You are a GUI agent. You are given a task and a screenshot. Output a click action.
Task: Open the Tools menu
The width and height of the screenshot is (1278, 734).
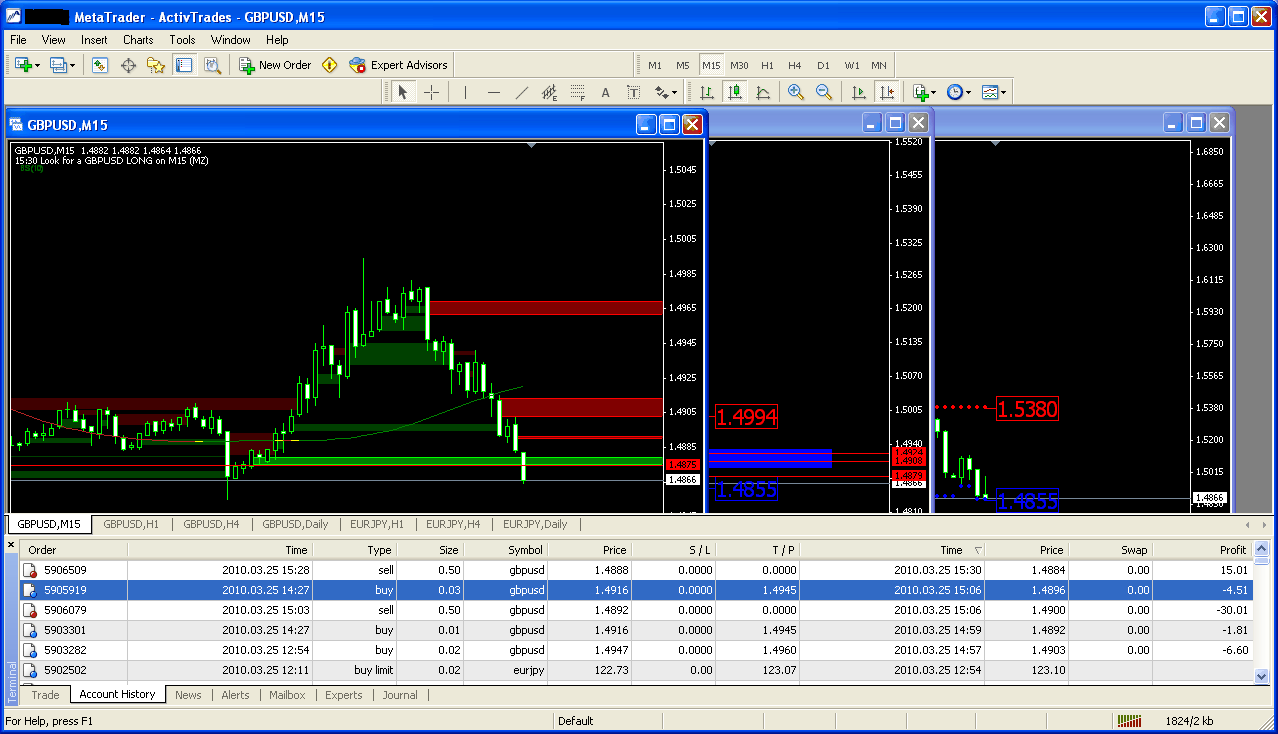pos(182,40)
